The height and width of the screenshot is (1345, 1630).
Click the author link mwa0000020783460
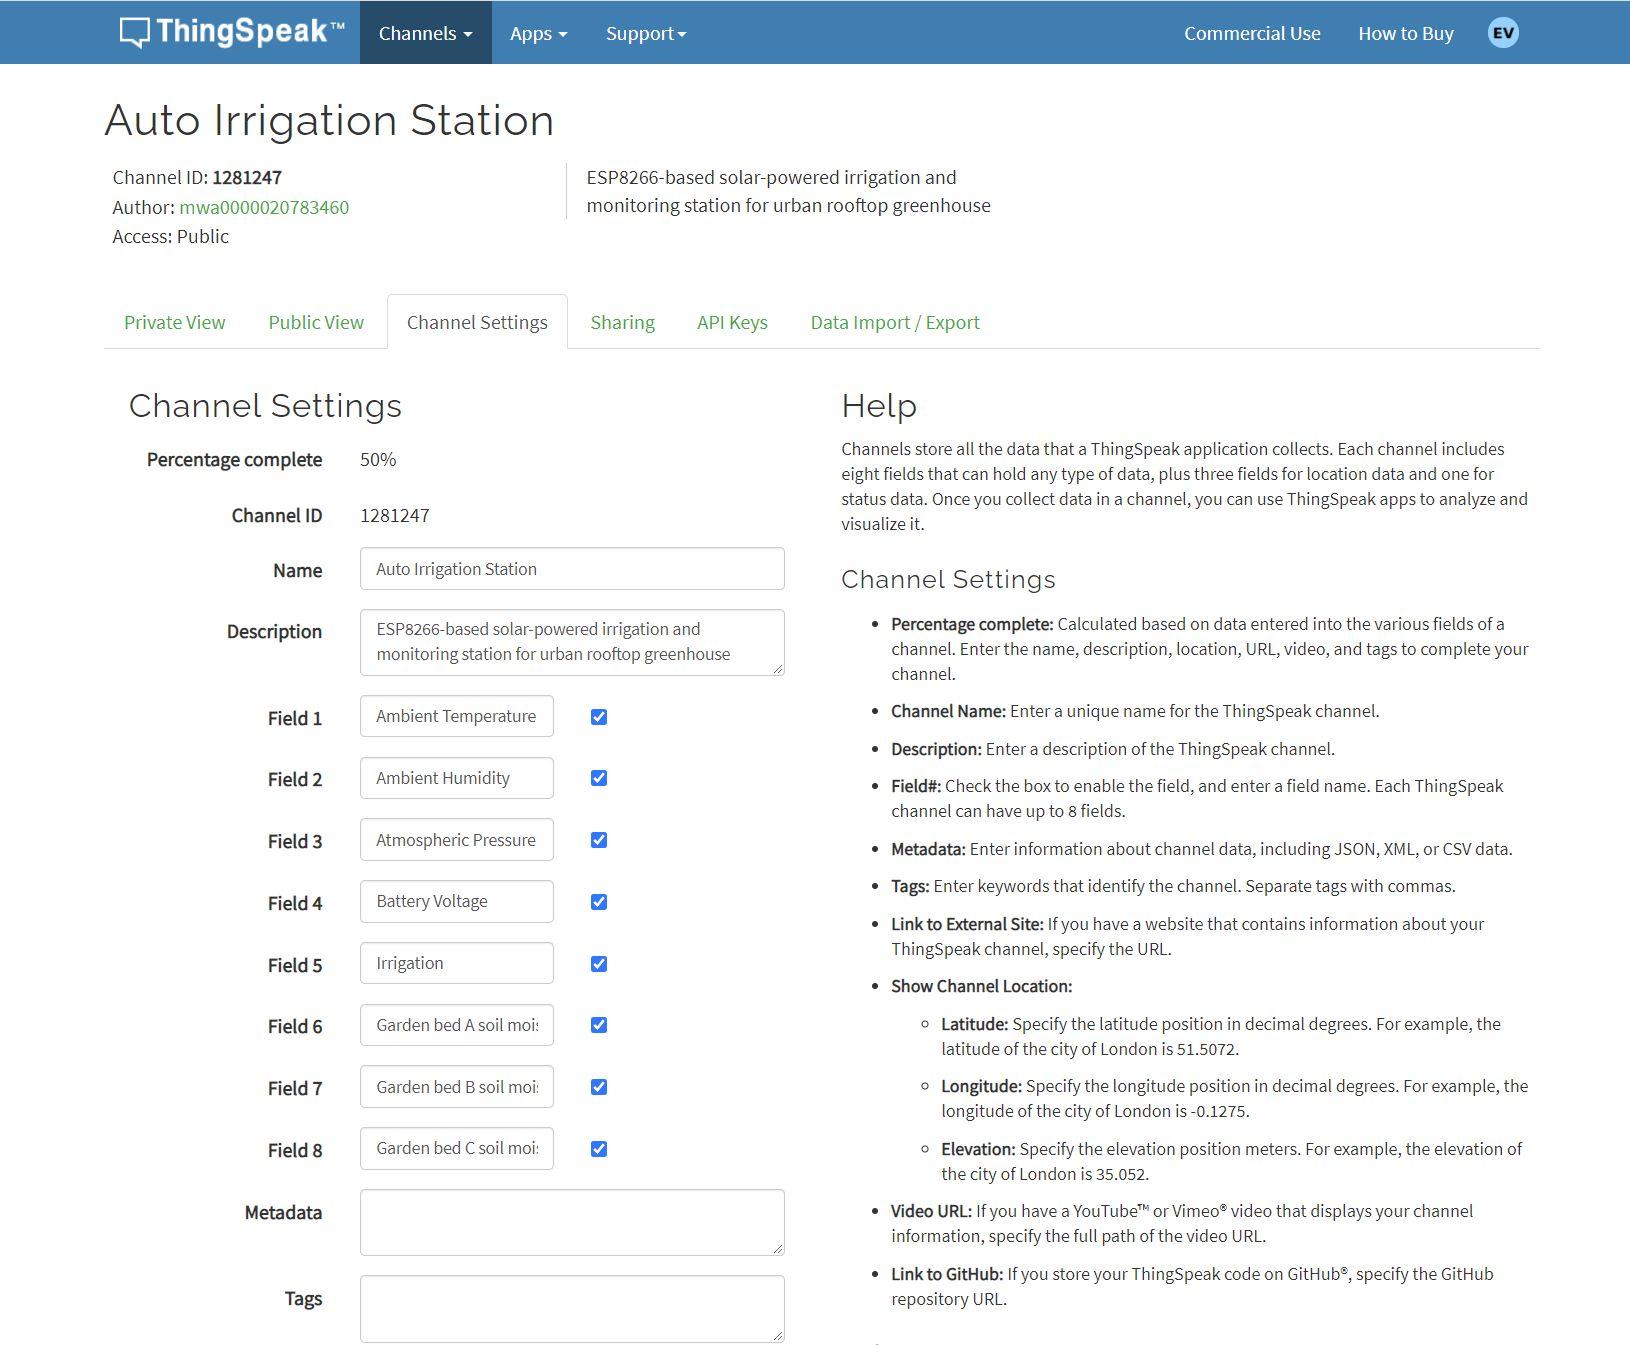point(264,207)
